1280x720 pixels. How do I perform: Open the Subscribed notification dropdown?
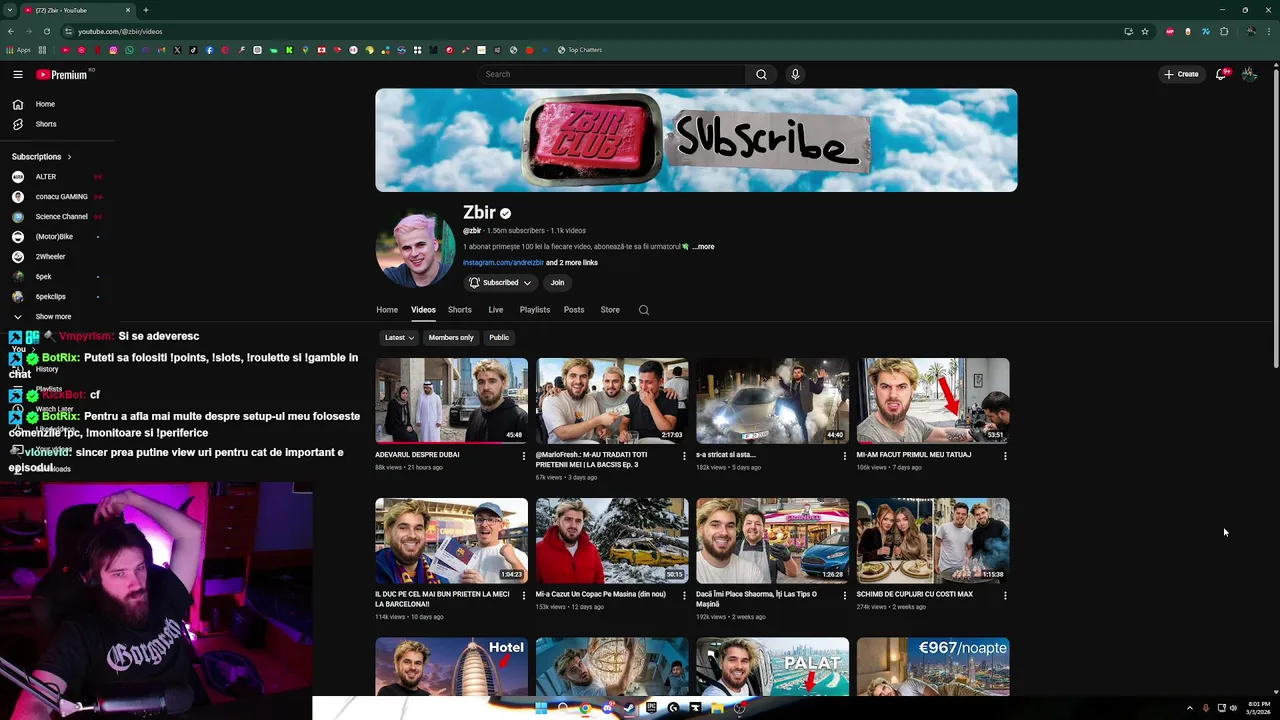pyautogui.click(x=500, y=283)
